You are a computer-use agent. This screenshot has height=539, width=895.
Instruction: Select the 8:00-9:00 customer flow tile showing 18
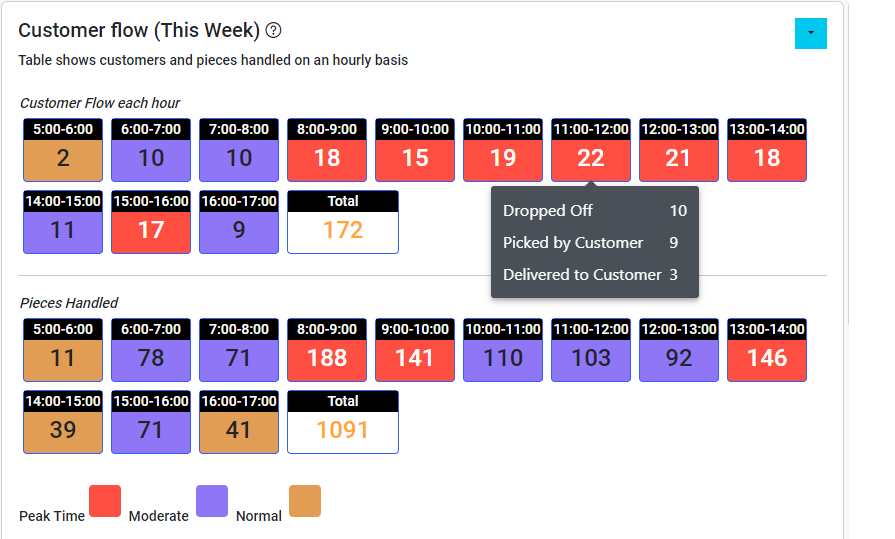[x=327, y=151]
